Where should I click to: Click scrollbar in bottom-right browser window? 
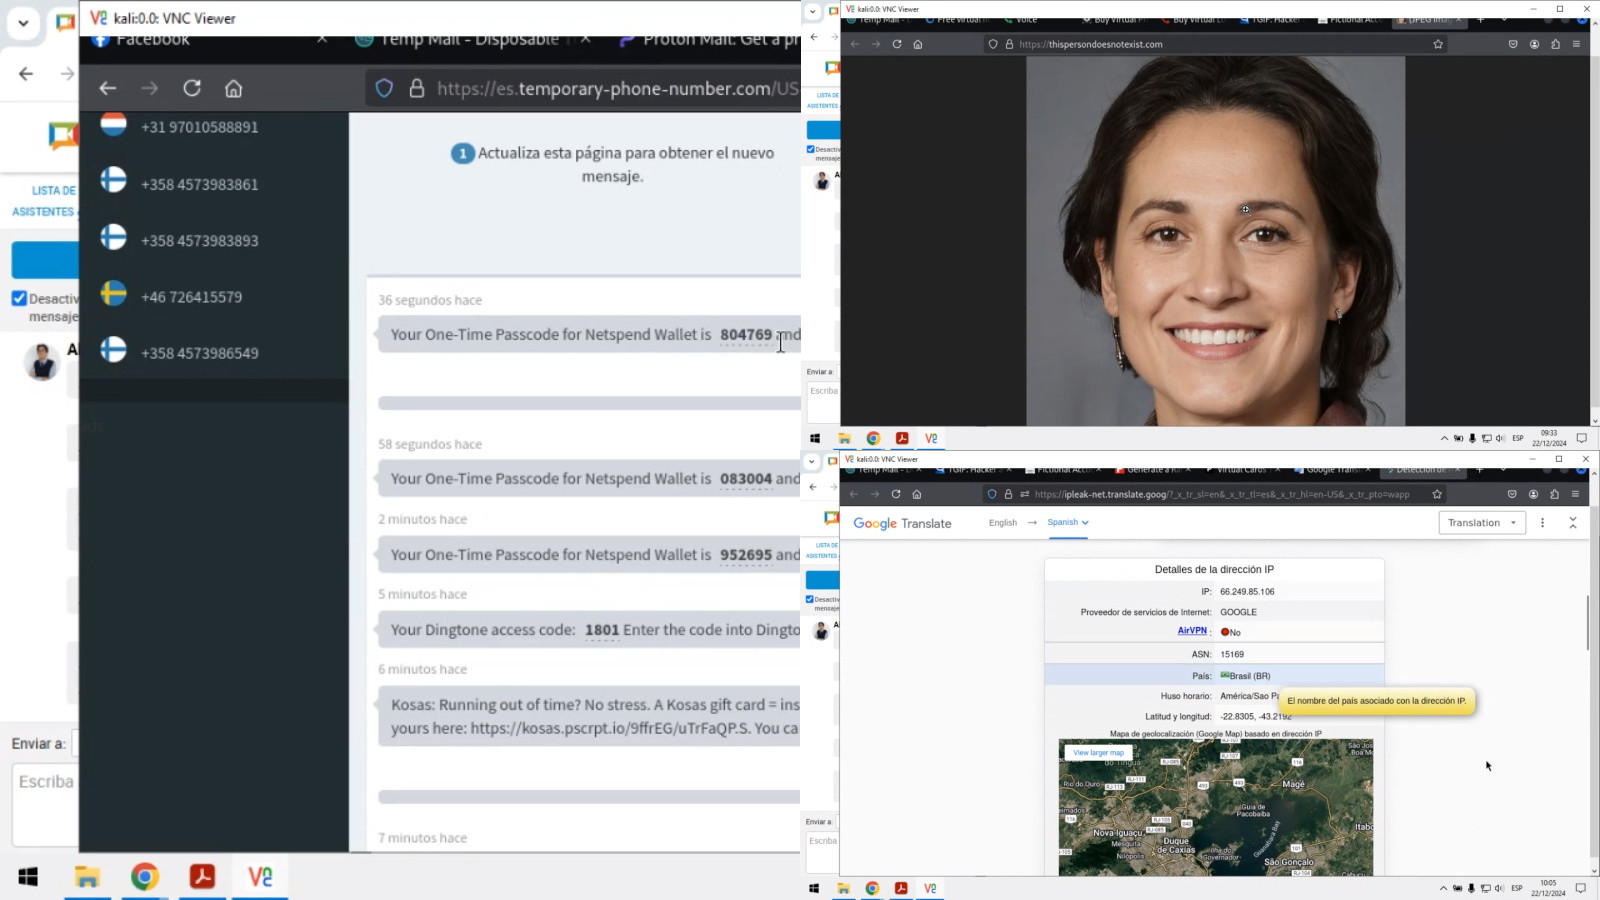1588,622
